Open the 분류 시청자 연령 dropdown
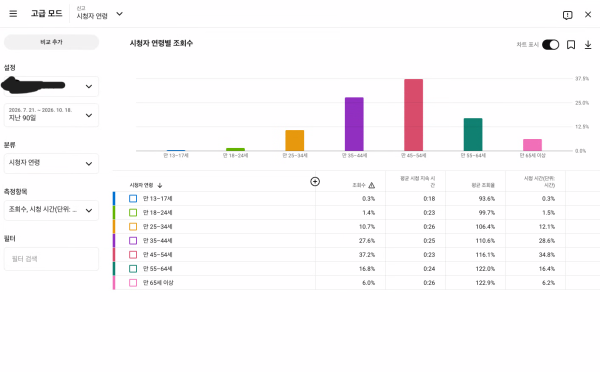 [51, 163]
